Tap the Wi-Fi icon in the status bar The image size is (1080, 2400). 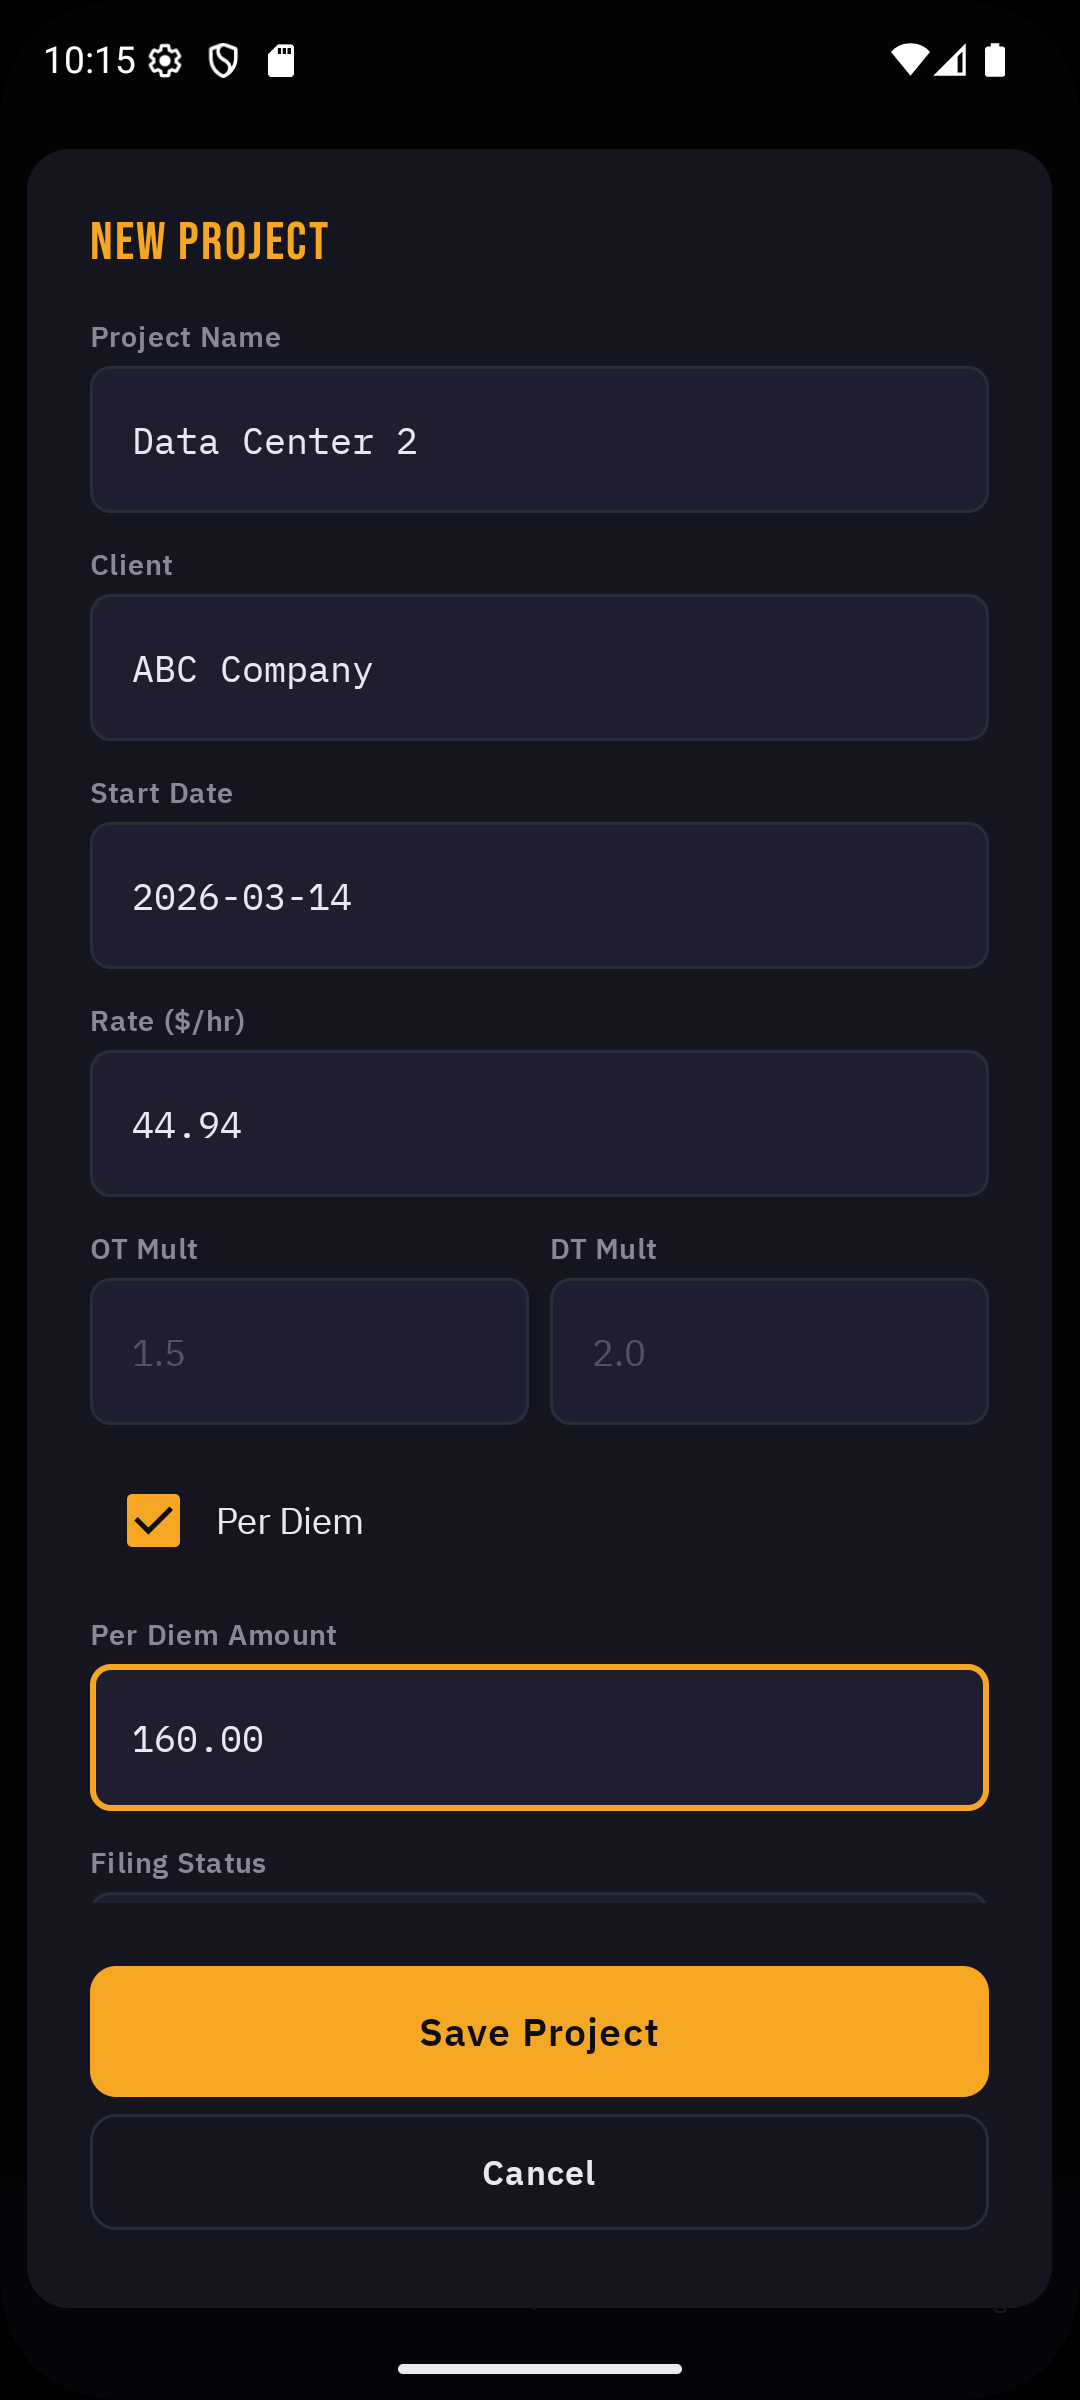point(909,61)
